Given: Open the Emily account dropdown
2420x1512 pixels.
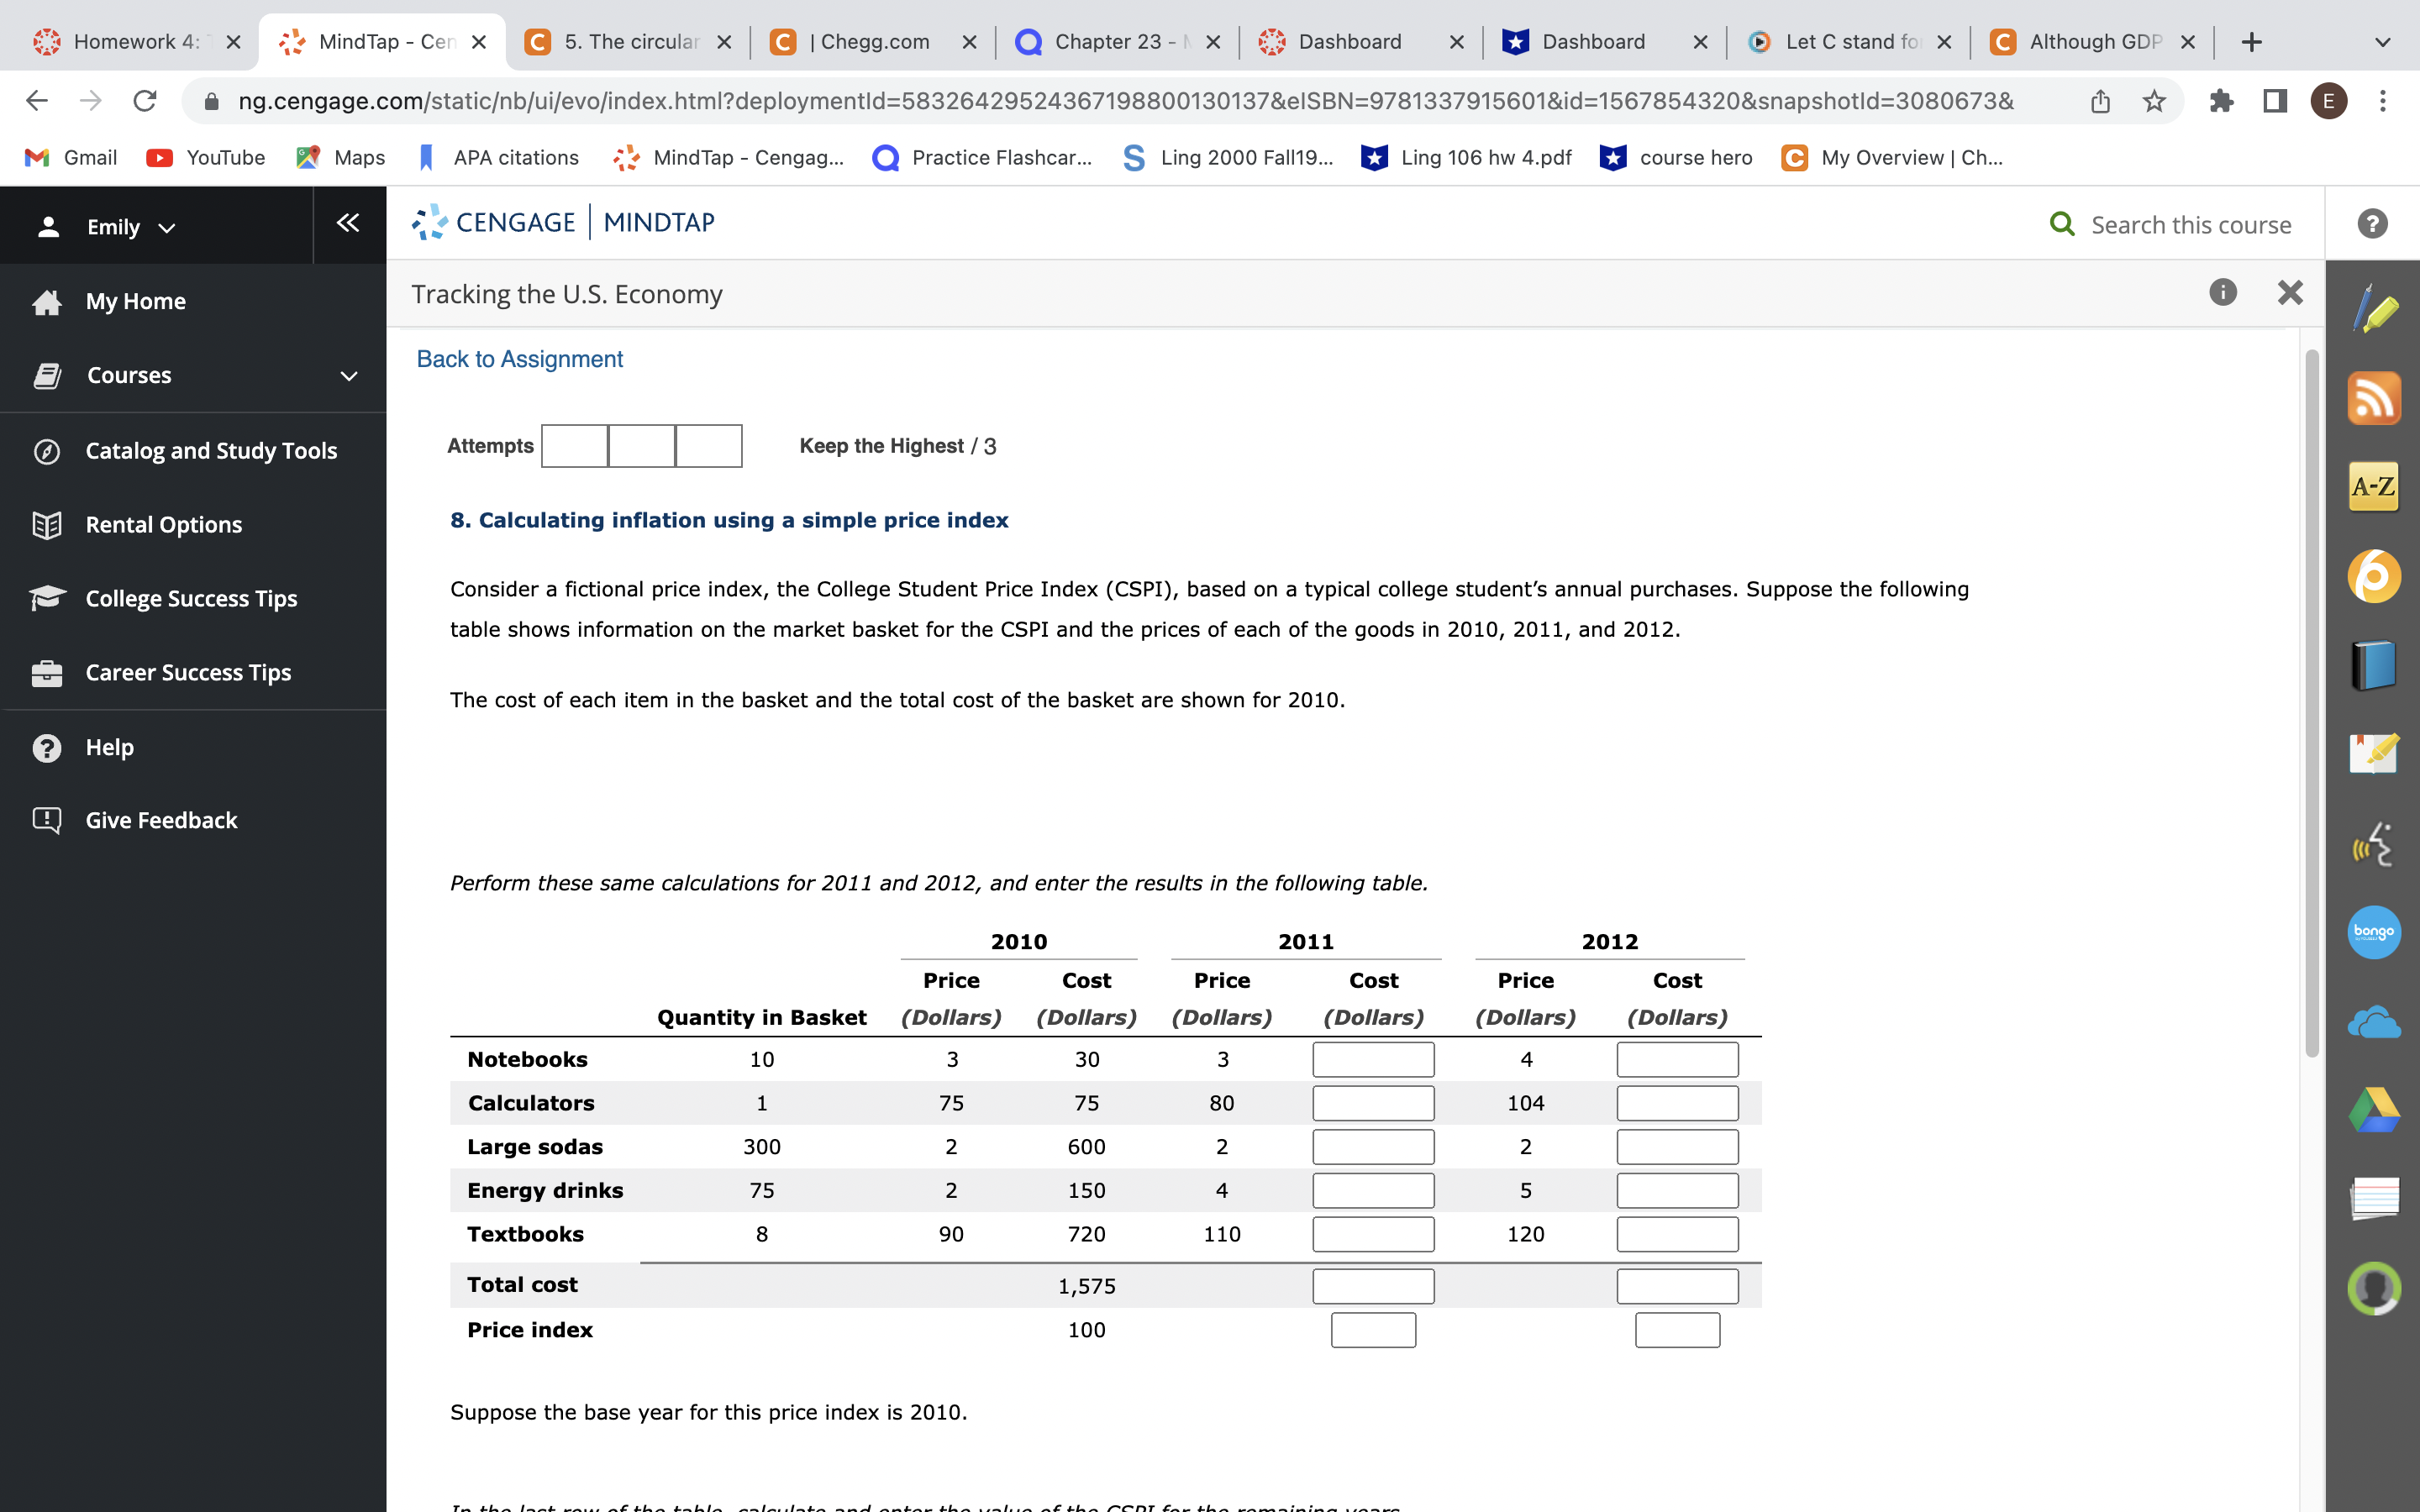Looking at the screenshot, I should click(131, 227).
